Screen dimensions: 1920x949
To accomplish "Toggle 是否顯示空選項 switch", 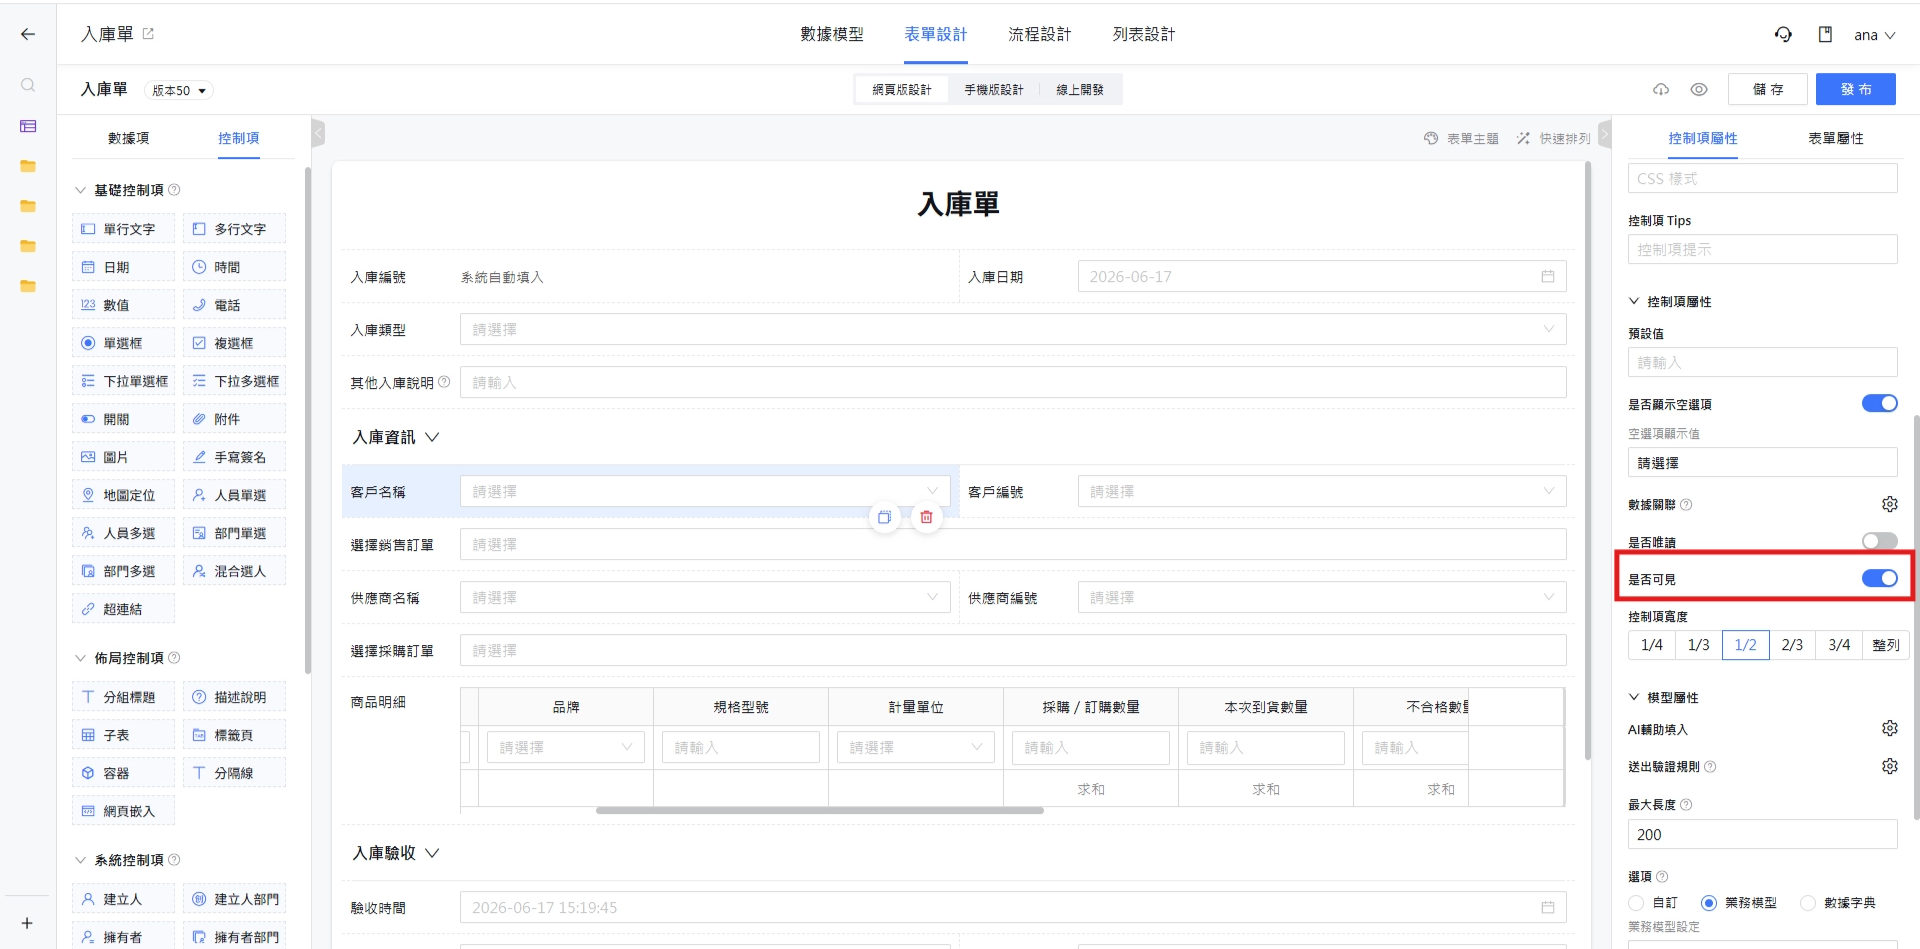I will coord(1879,403).
